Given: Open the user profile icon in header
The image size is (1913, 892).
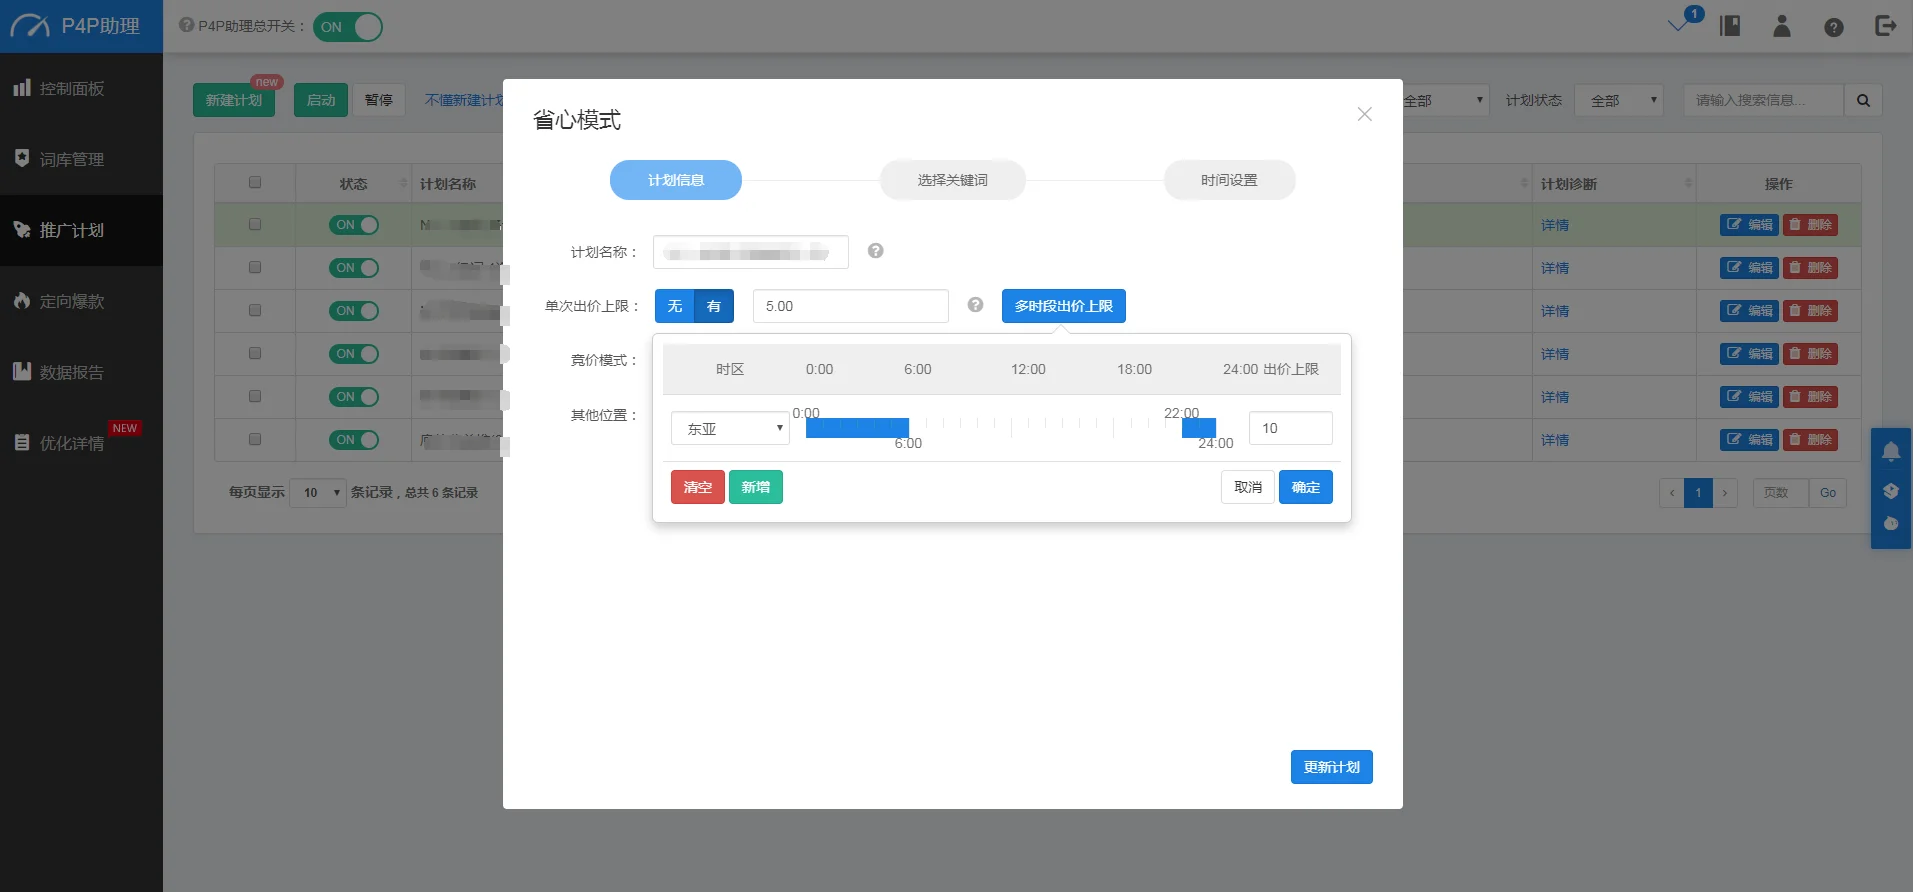Looking at the screenshot, I should point(1781,27).
